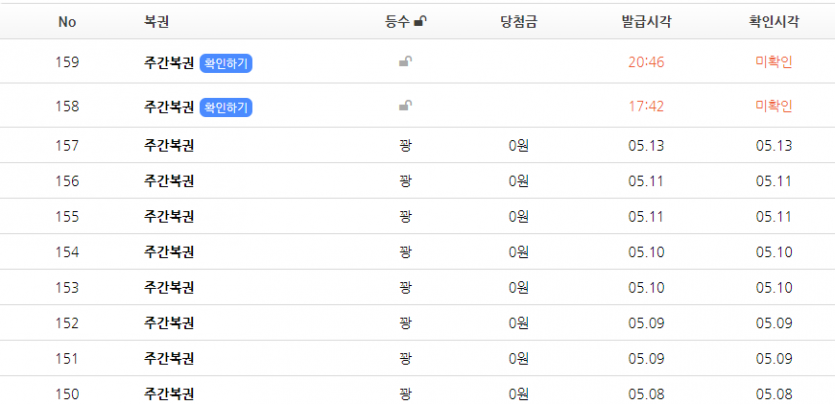
Task: Click the 확인하기 button in row 158
Action: (x=226, y=108)
